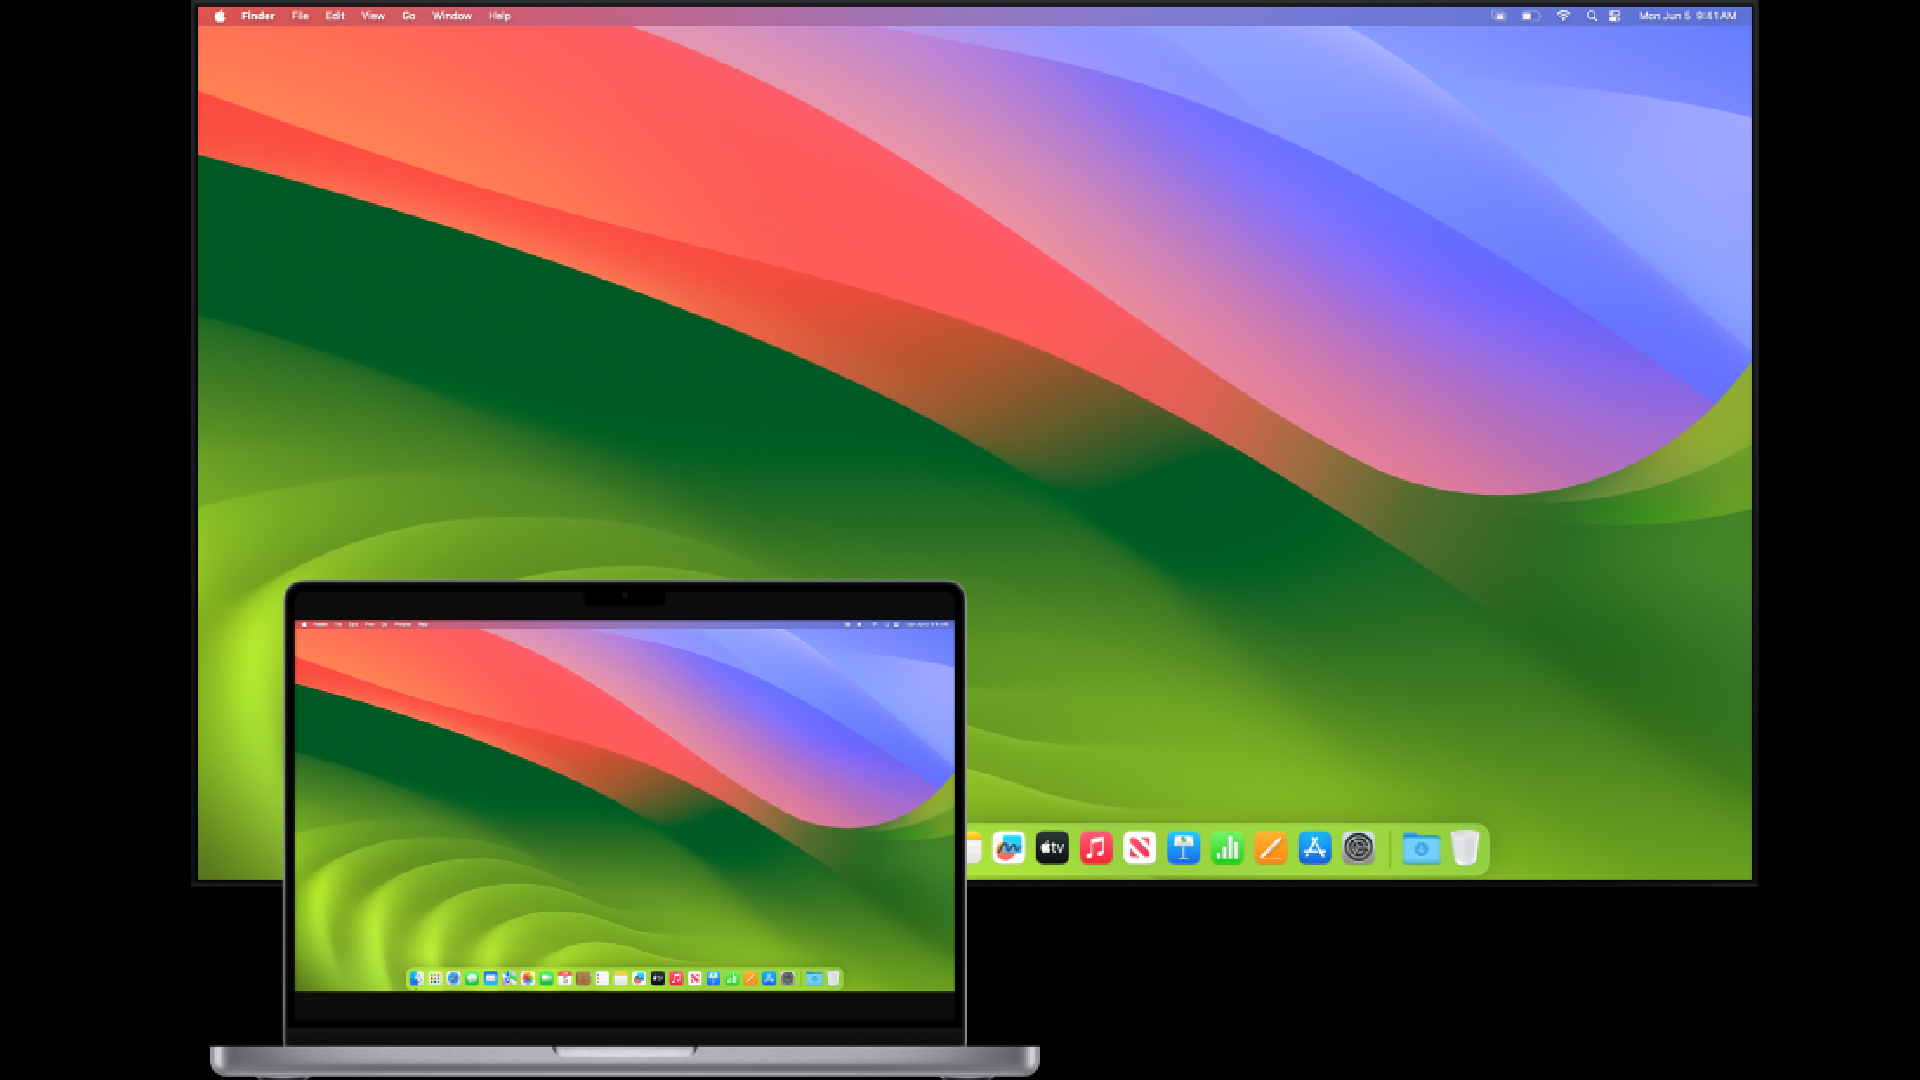Open Apple News from the Dock
1920x1080 pixels.
[x=1139, y=848]
